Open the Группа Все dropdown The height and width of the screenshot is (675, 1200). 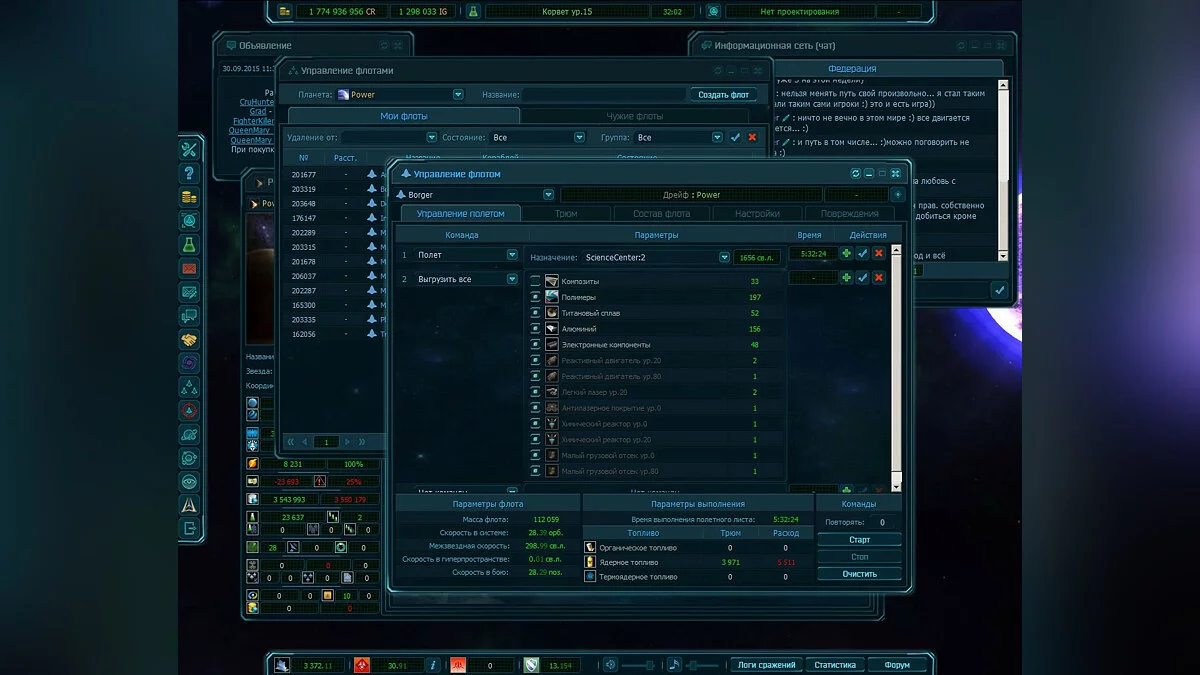tap(717, 137)
